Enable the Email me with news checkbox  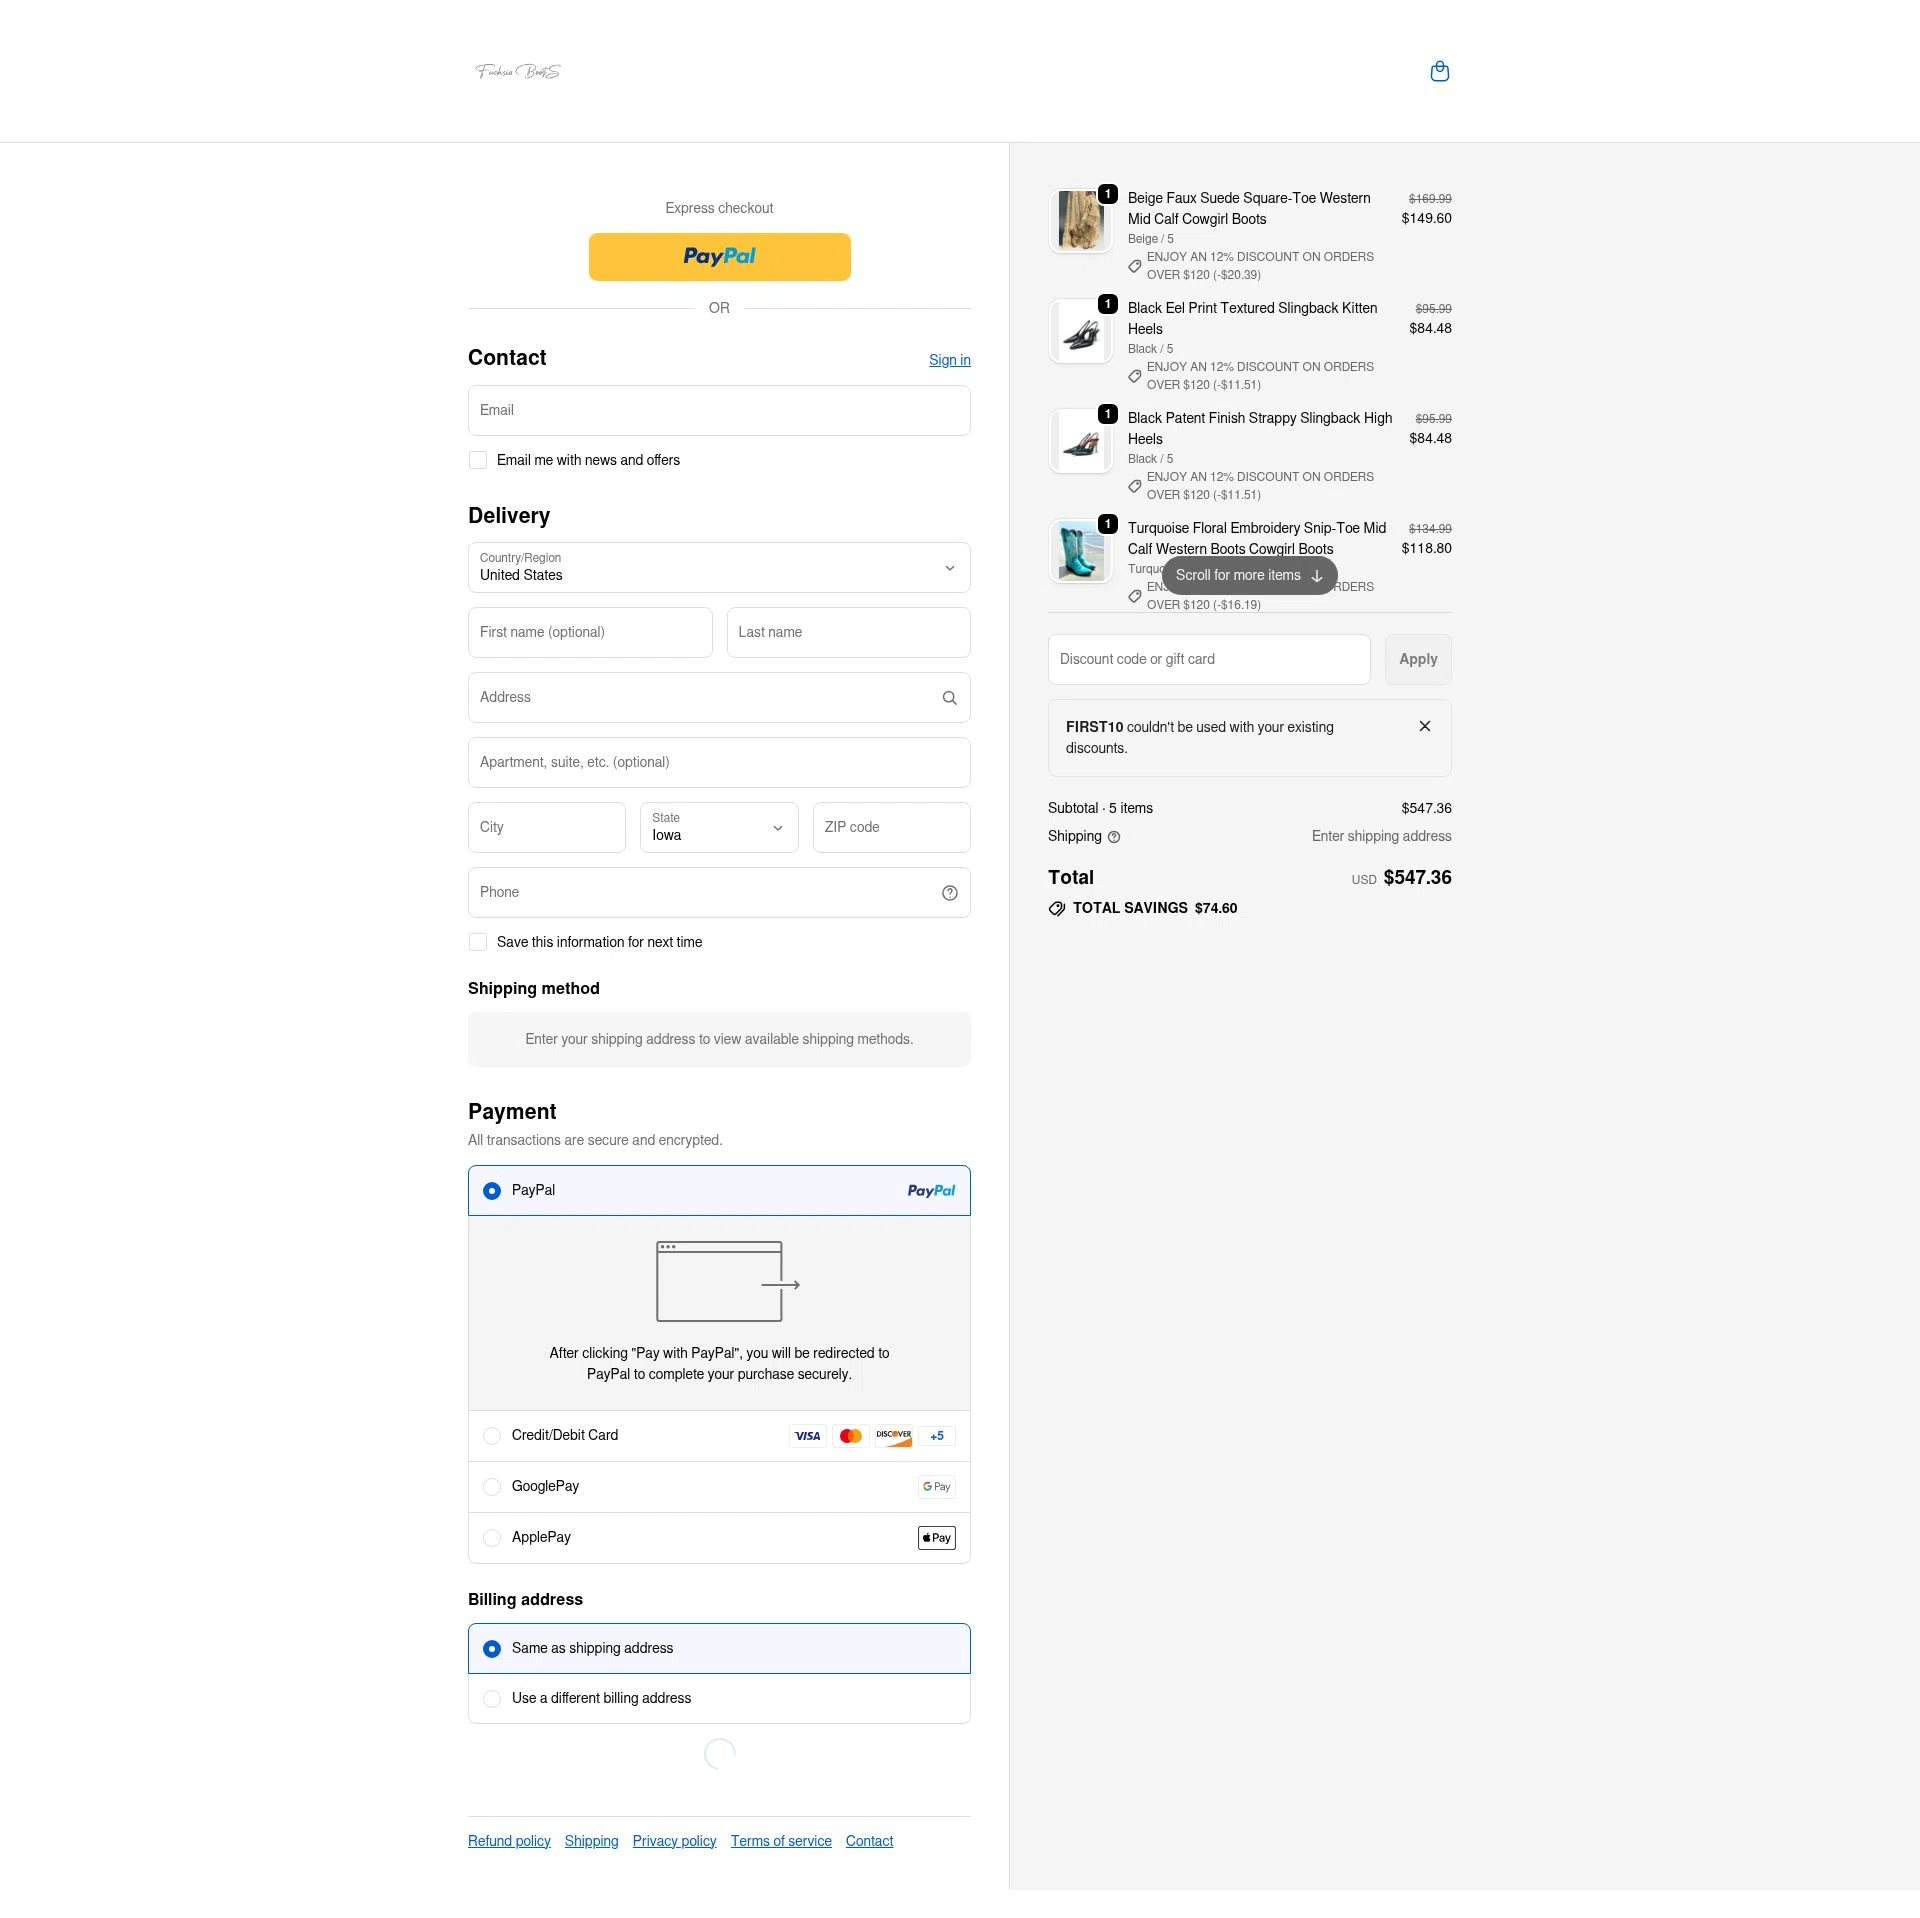click(478, 460)
